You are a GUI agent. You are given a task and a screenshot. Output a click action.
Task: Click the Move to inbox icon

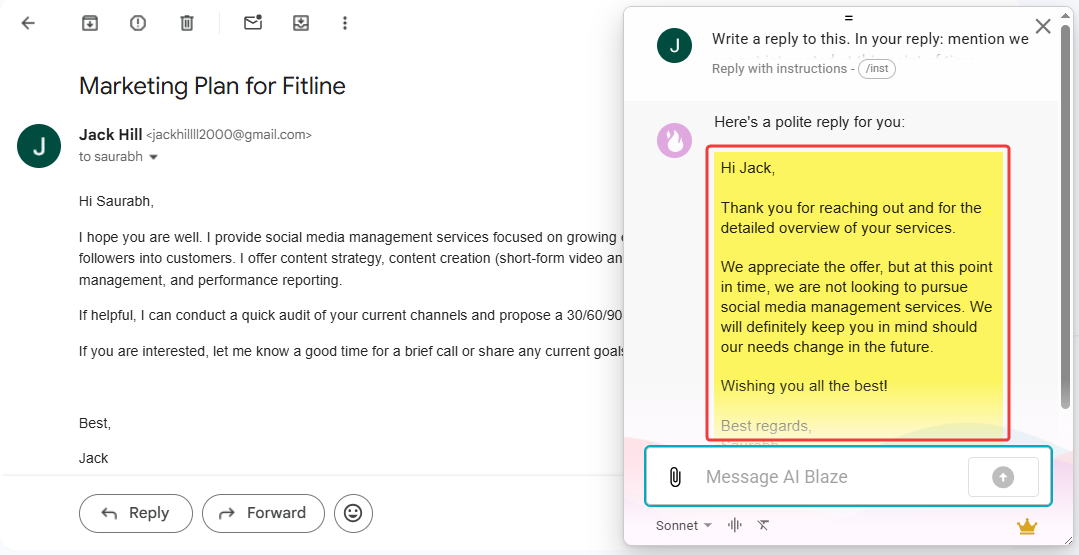[301, 23]
